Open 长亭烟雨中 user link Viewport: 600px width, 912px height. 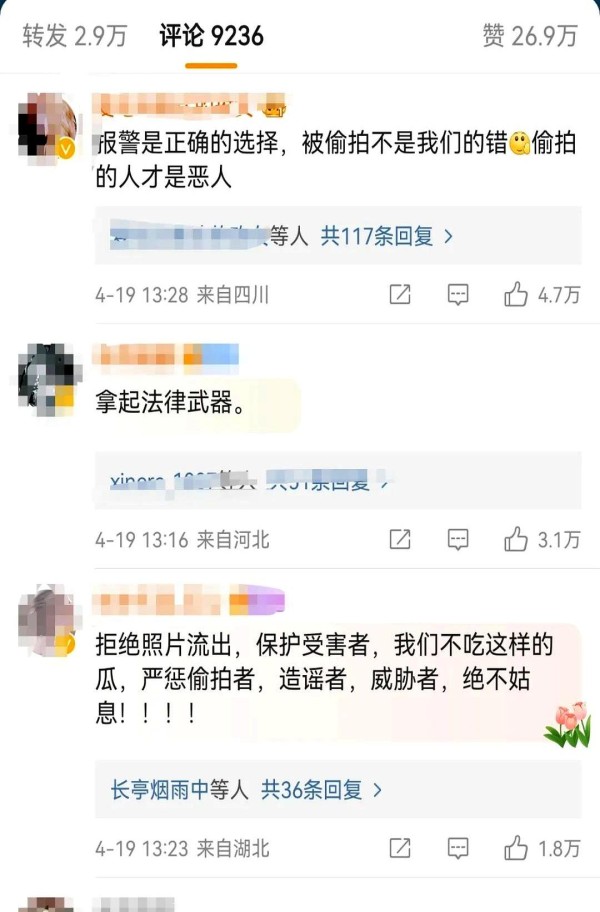click(x=179, y=790)
